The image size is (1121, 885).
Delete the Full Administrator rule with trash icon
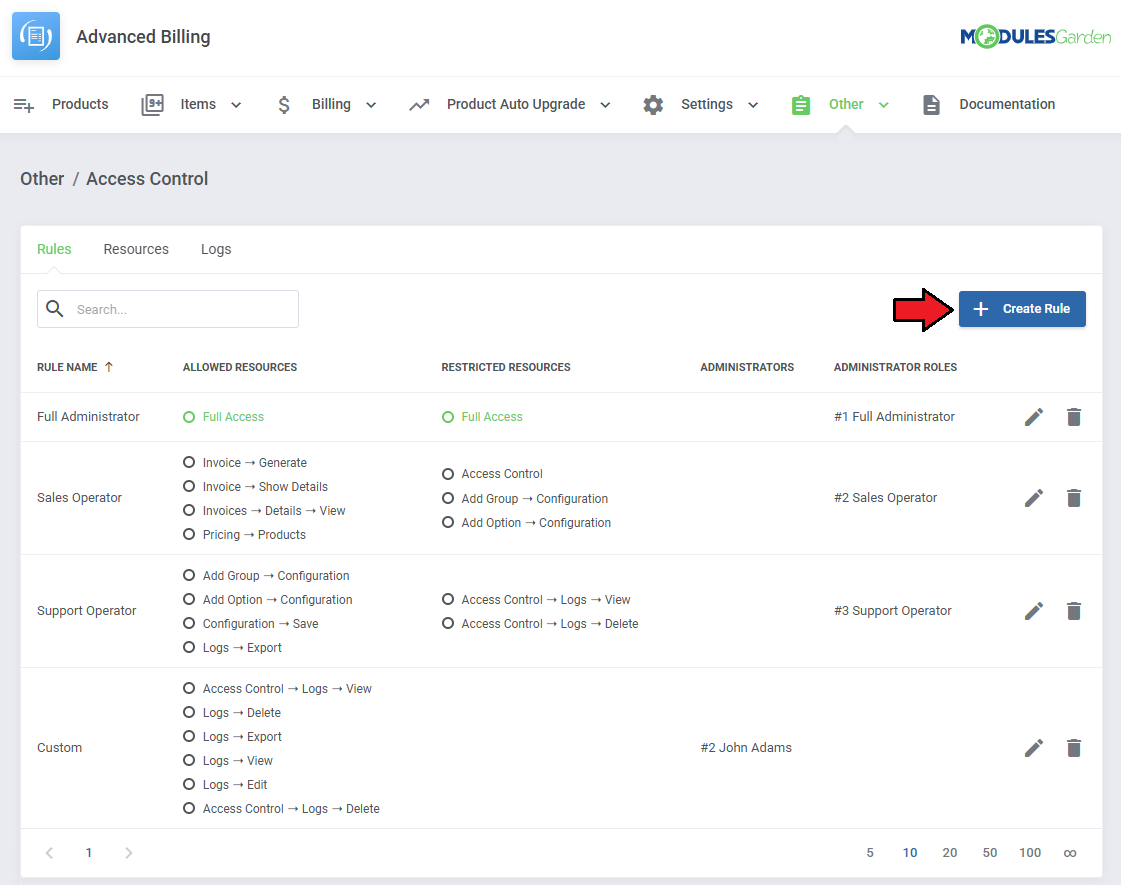pyautogui.click(x=1074, y=417)
